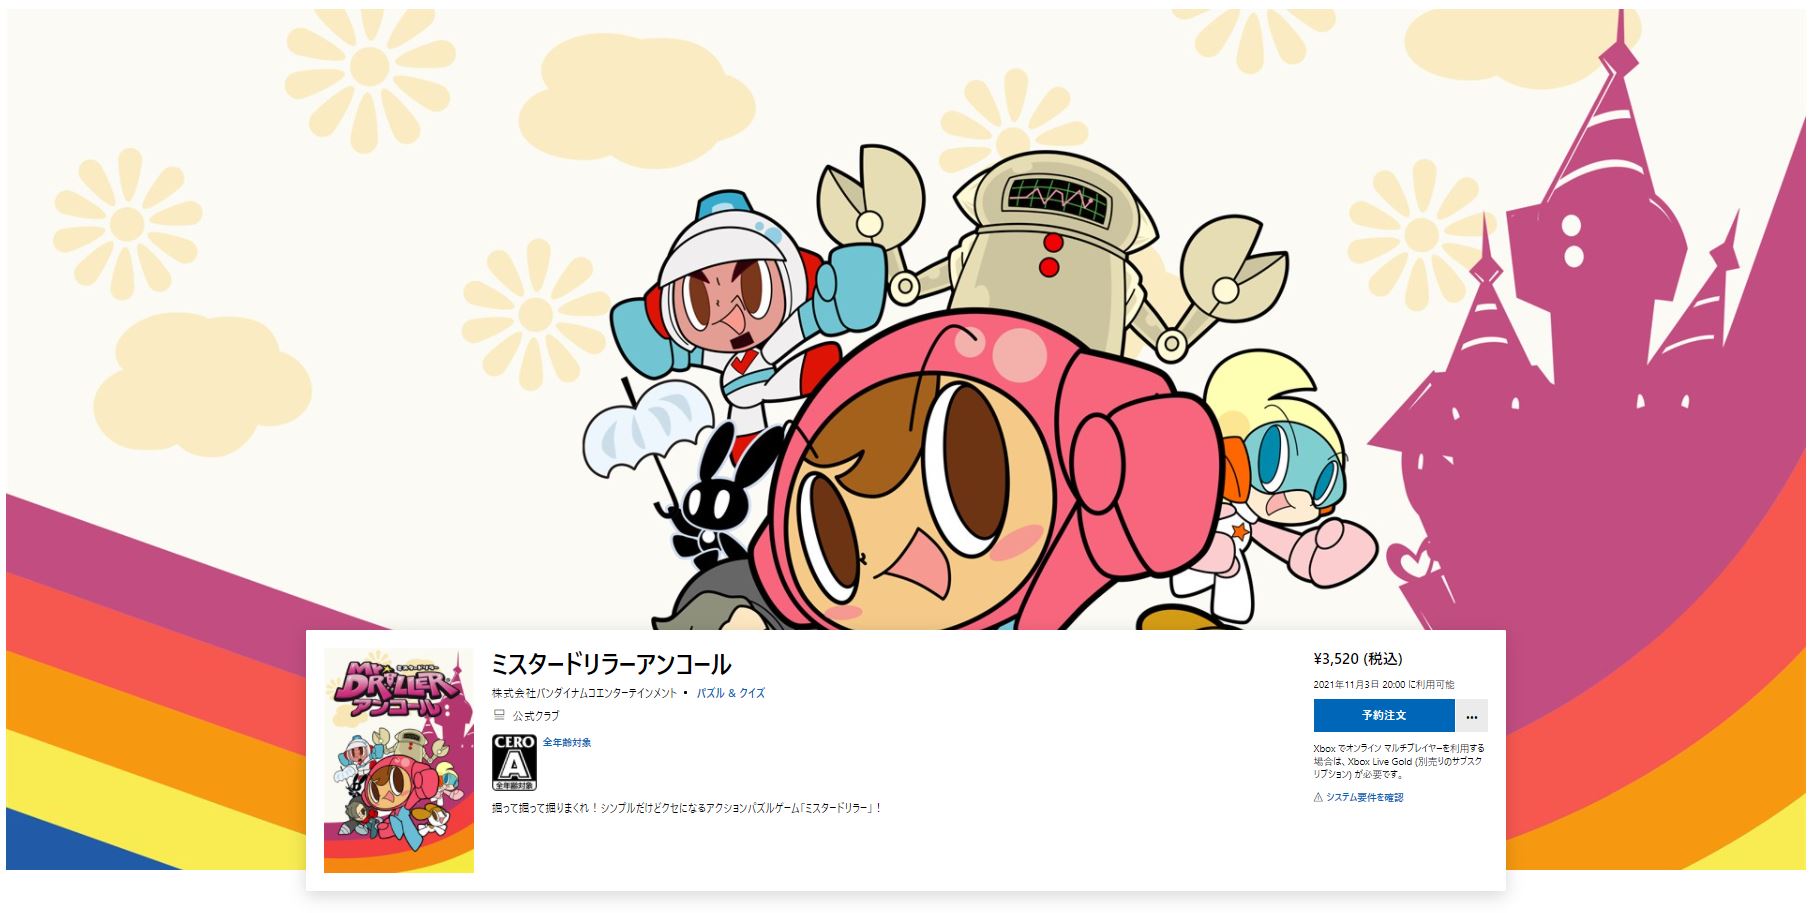Click the 公式クラブ label
Image resolution: width=1813 pixels, height=913 pixels.
coord(536,716)
